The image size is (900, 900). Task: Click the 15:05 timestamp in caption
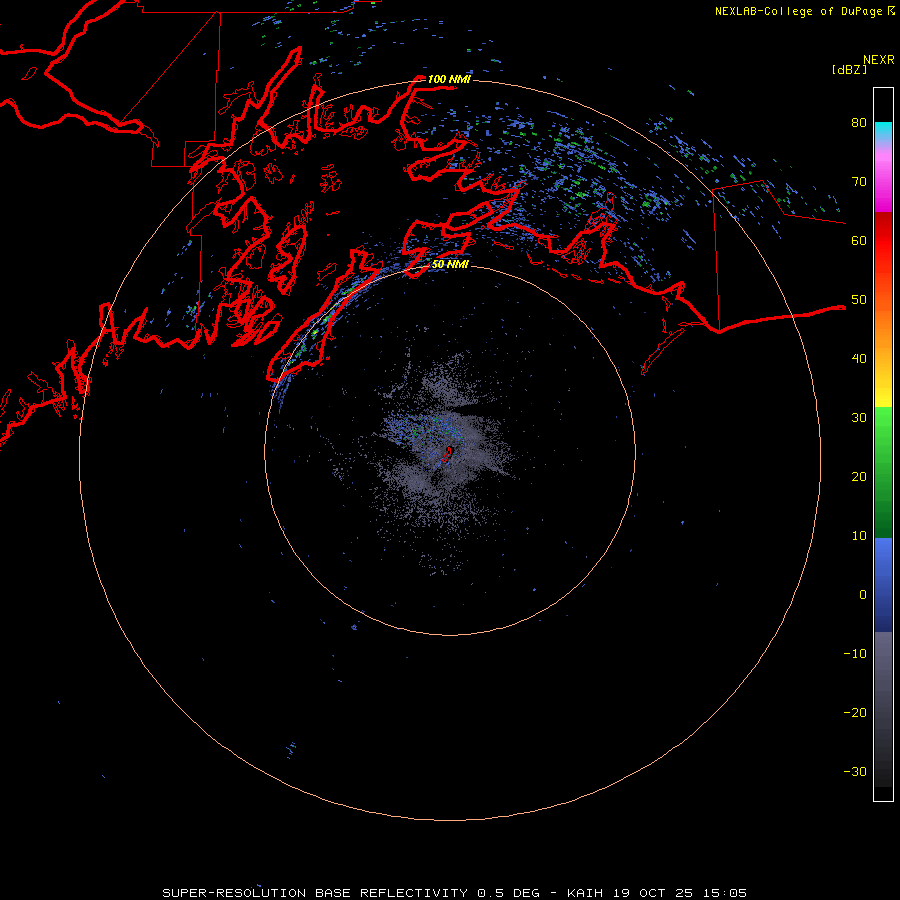pos(726,893)
